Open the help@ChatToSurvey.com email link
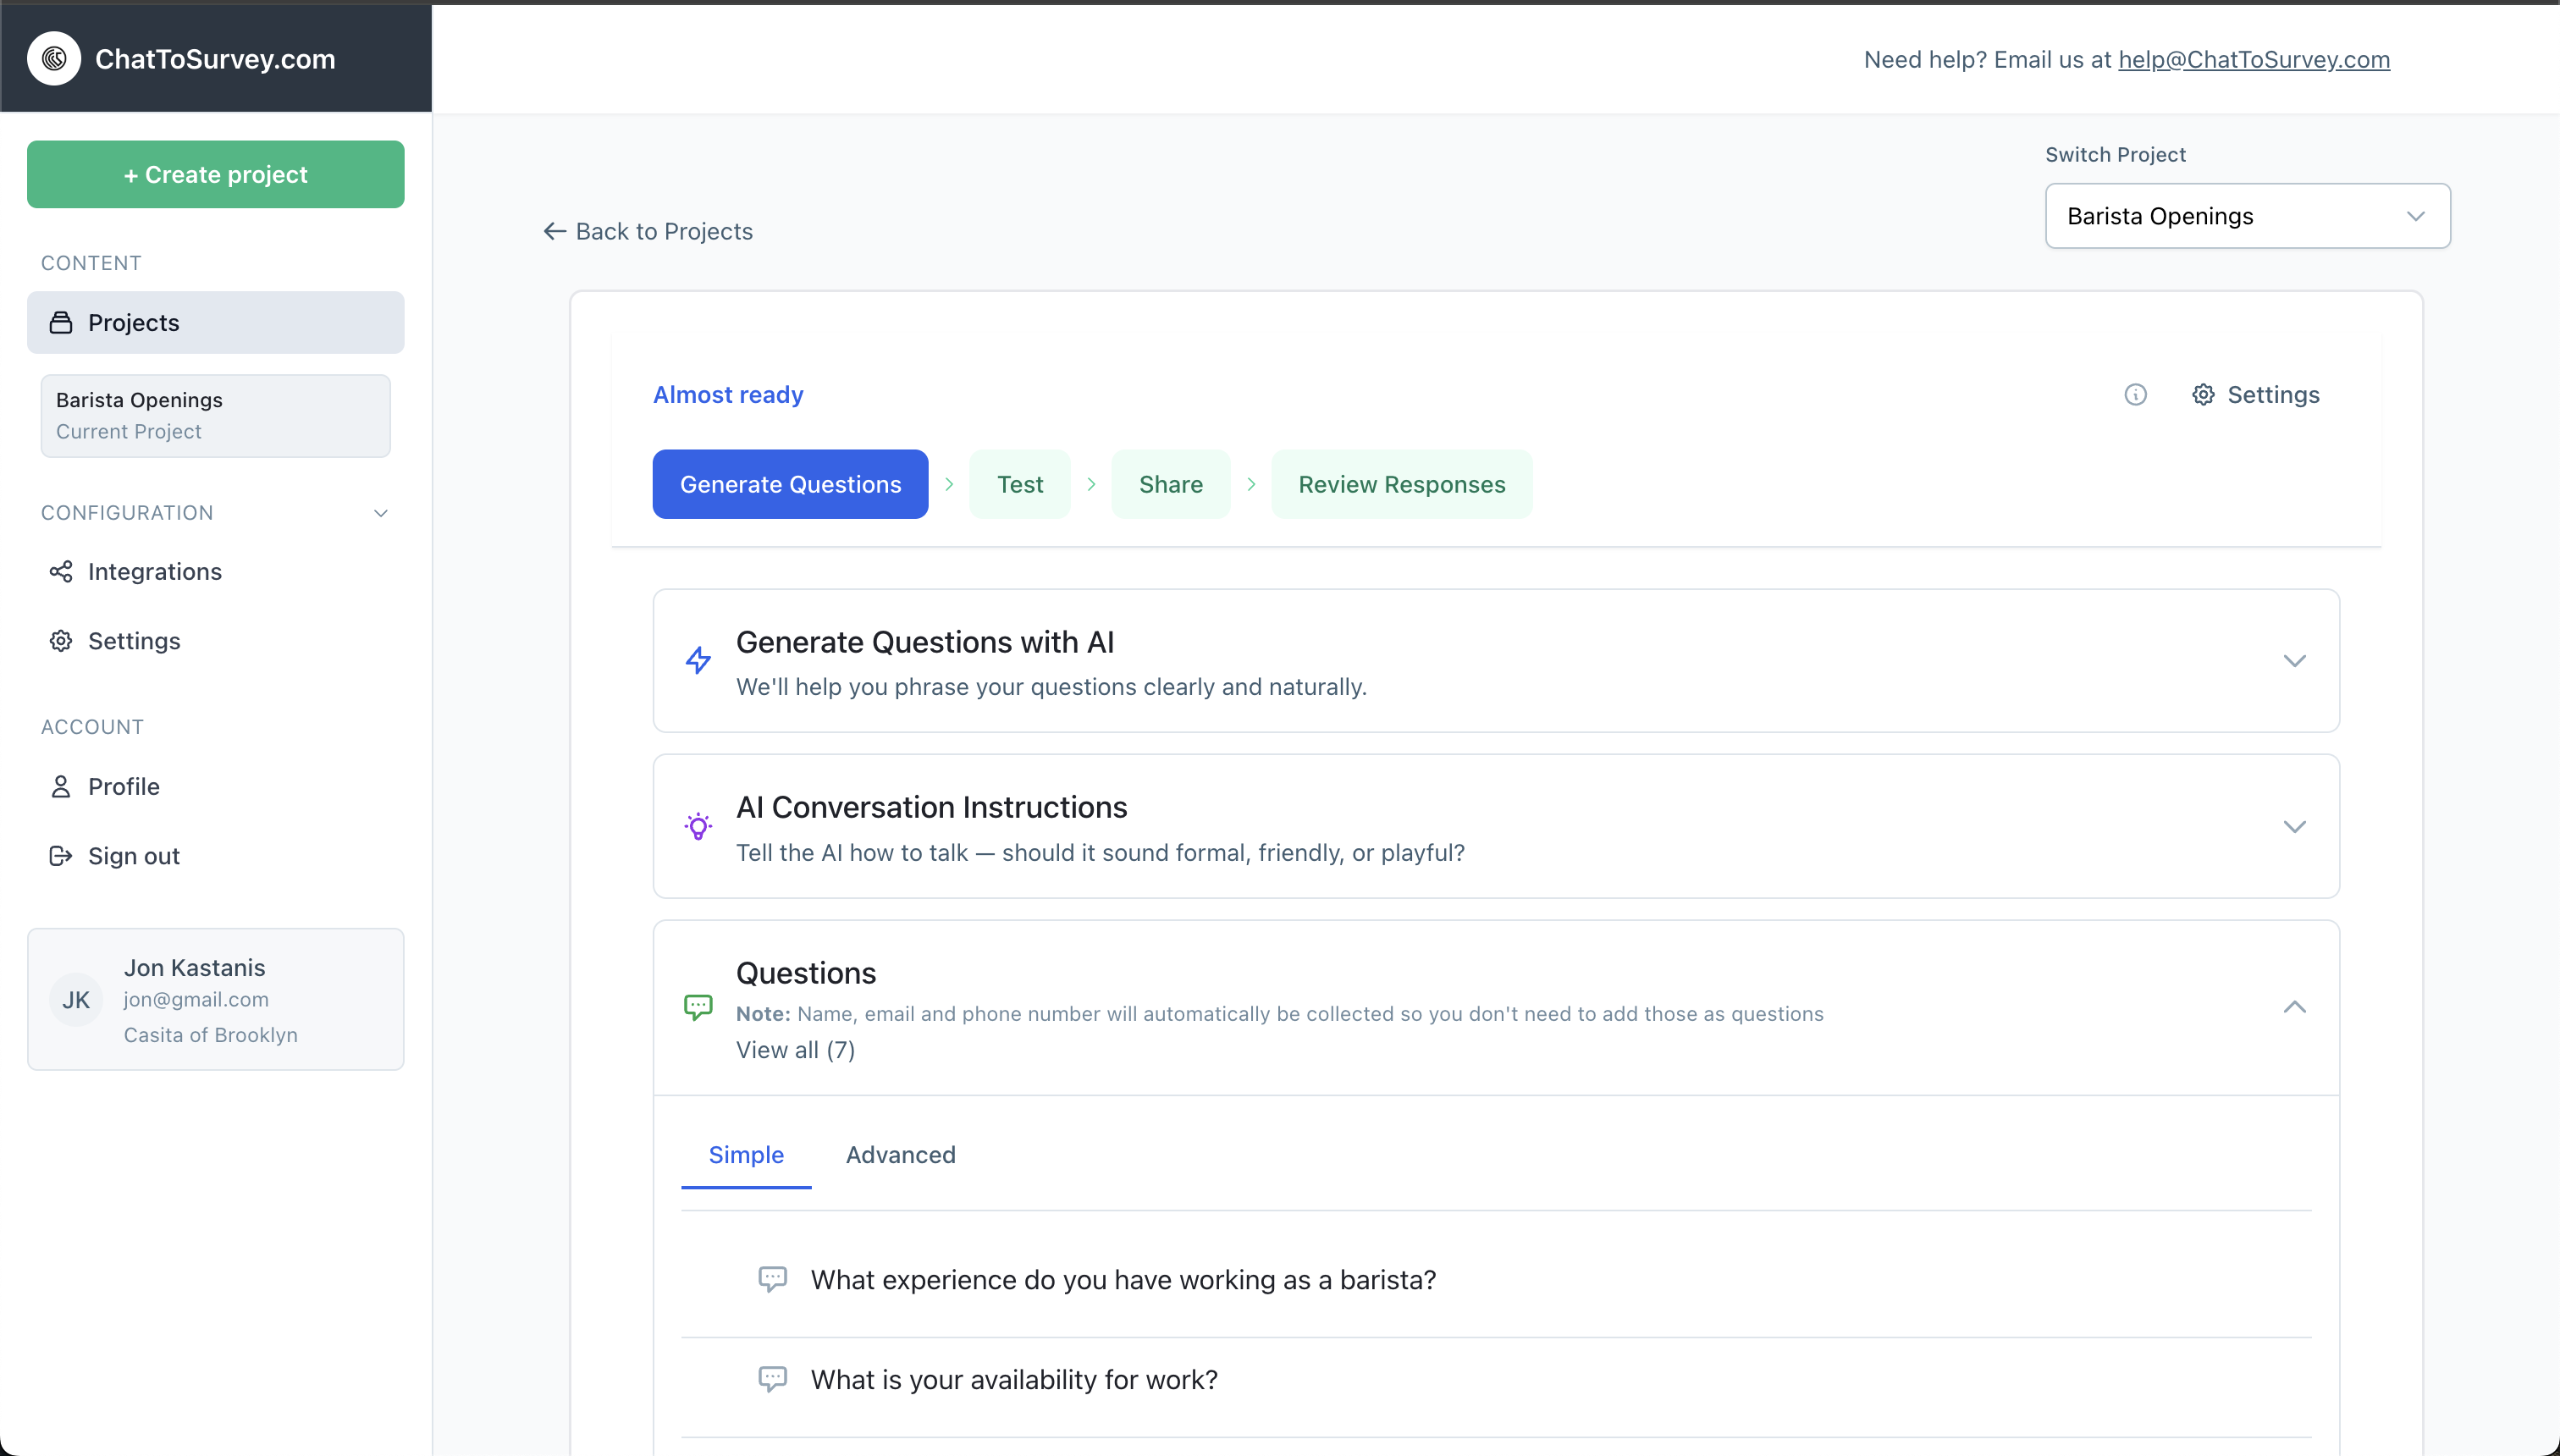The image size is (2560, 1456). [2254, 59]
